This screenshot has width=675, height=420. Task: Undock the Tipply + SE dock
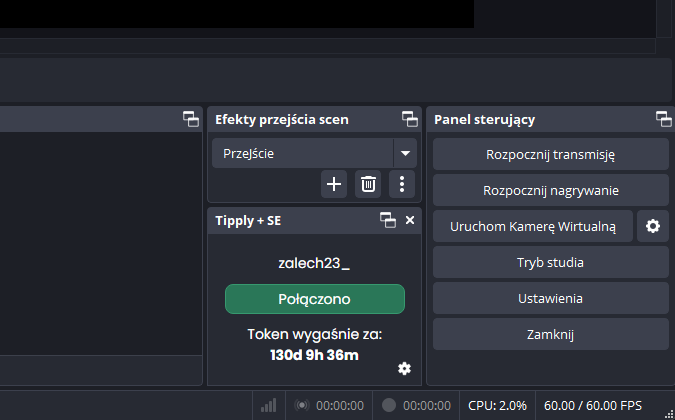388,220
